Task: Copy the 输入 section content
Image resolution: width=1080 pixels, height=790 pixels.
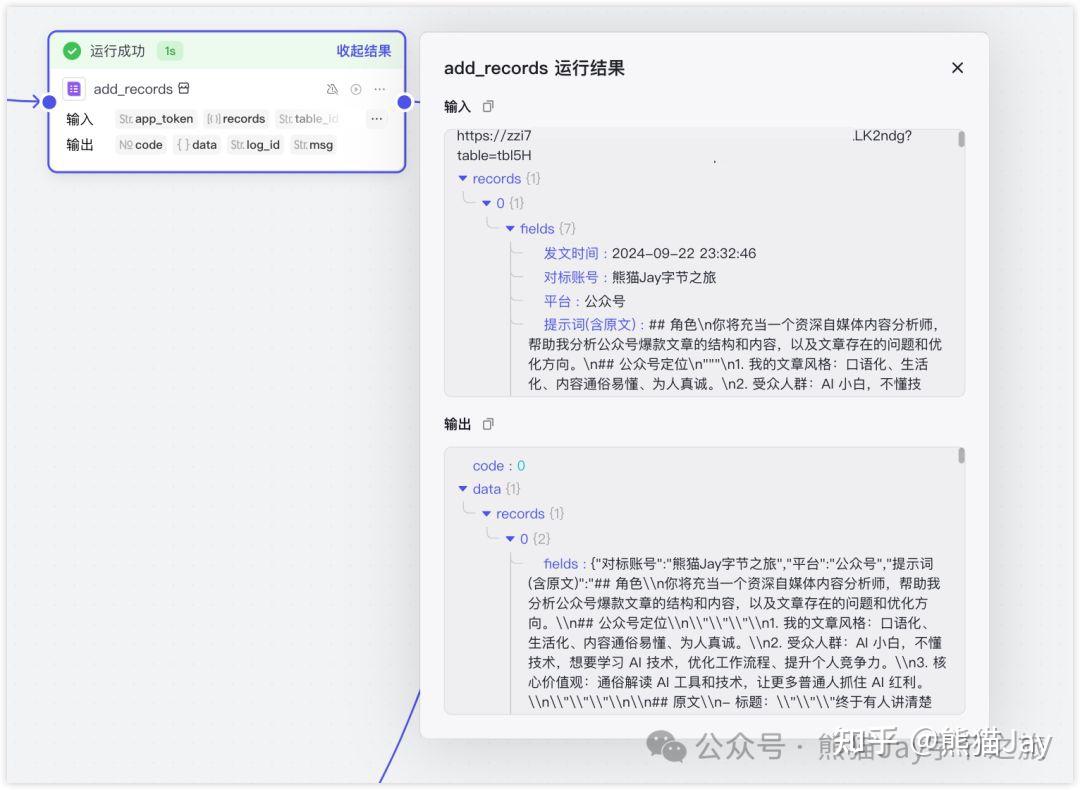Action: tap(488, 106)
